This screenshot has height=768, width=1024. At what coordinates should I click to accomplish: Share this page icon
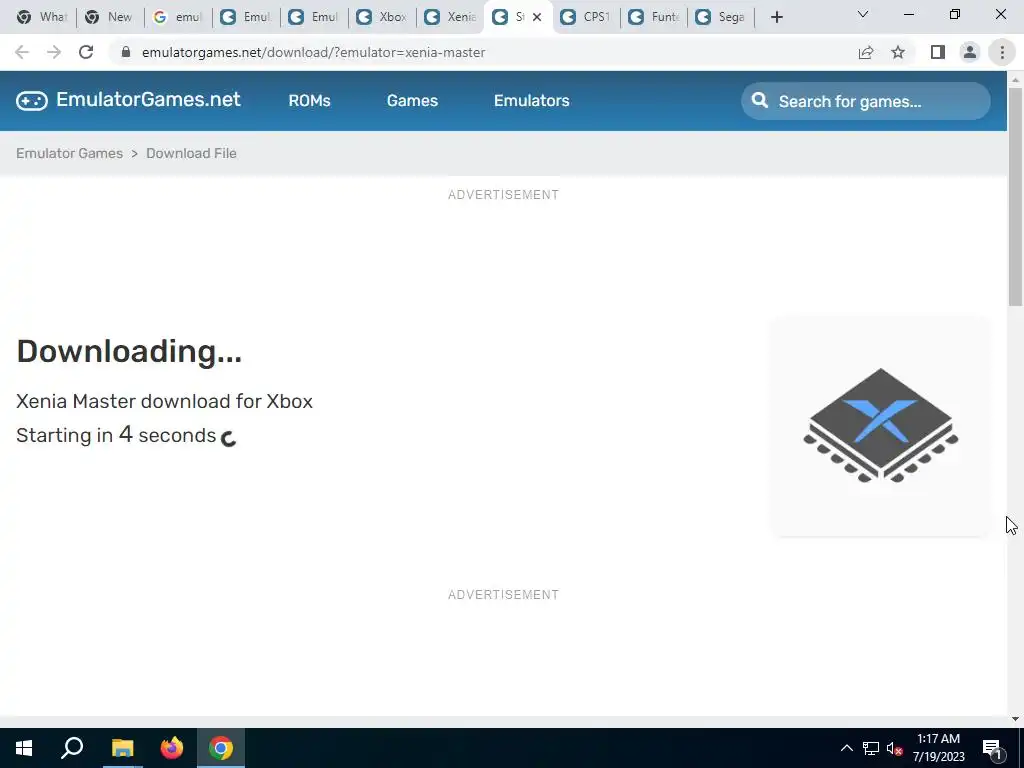click(866, 52)
